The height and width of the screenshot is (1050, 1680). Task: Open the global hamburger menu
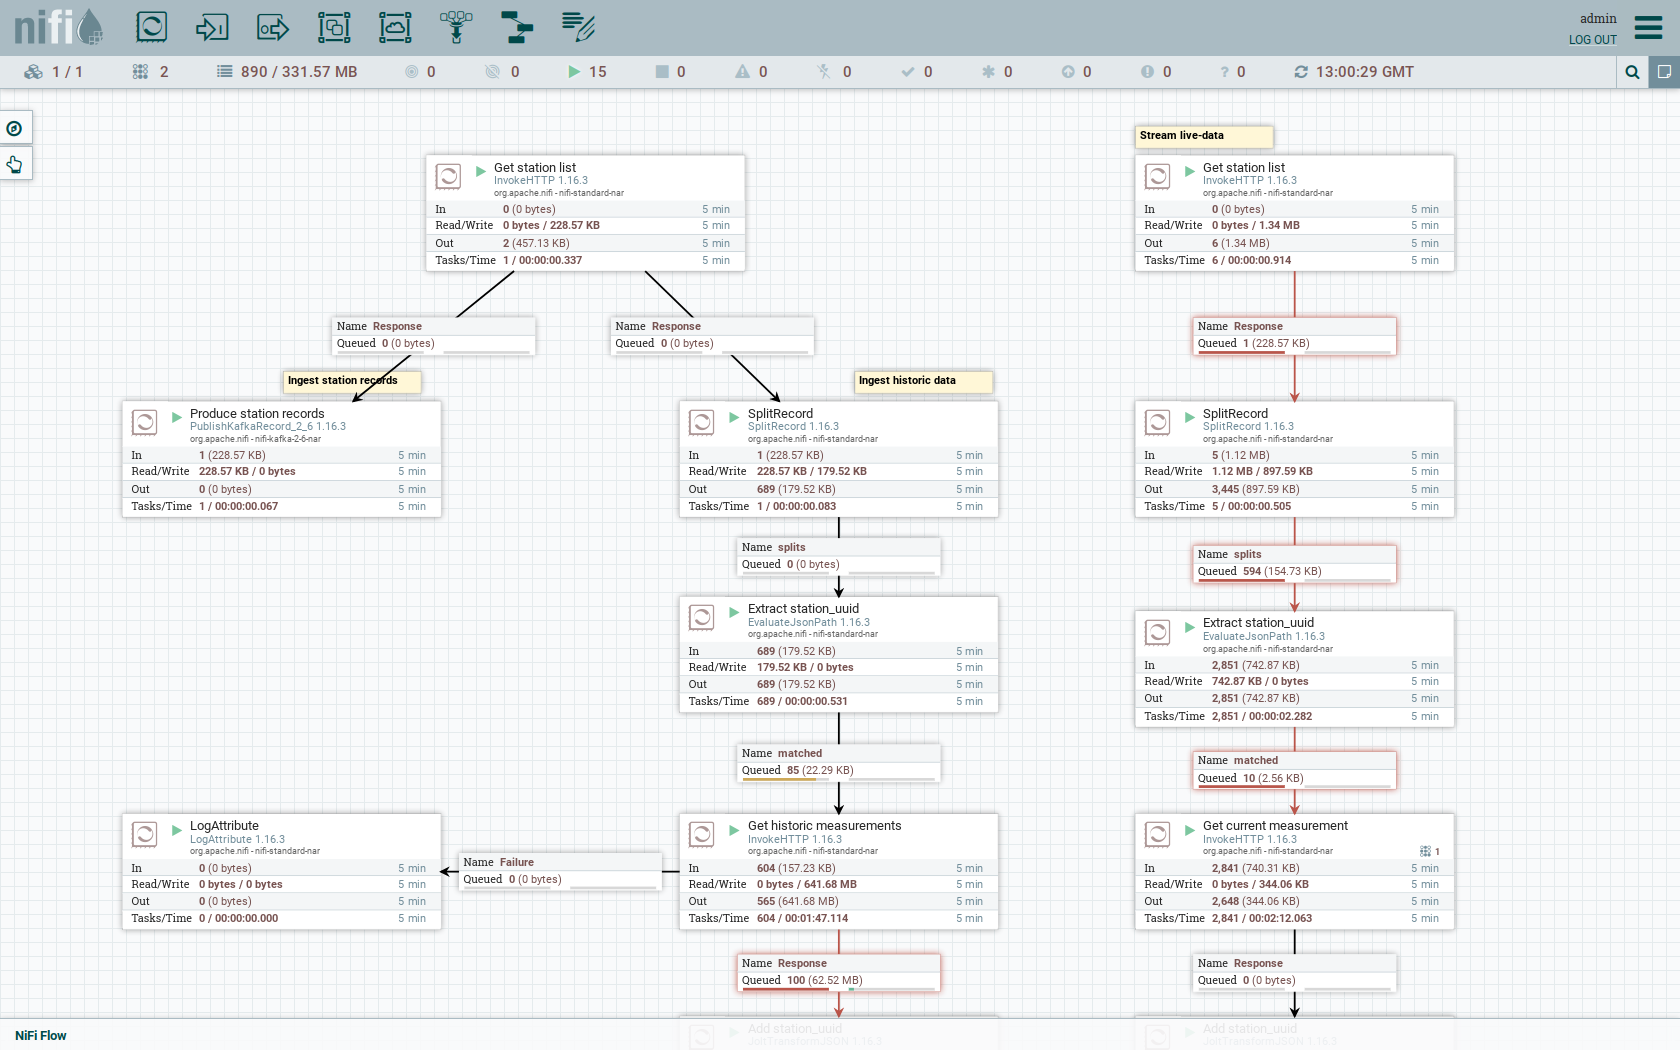[x=1648, y=27]
